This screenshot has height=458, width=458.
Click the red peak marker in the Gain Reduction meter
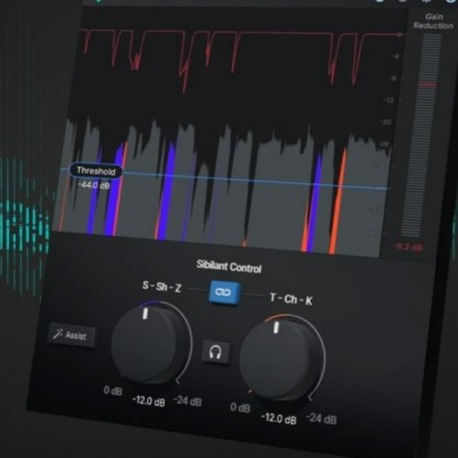pos(428,85)
